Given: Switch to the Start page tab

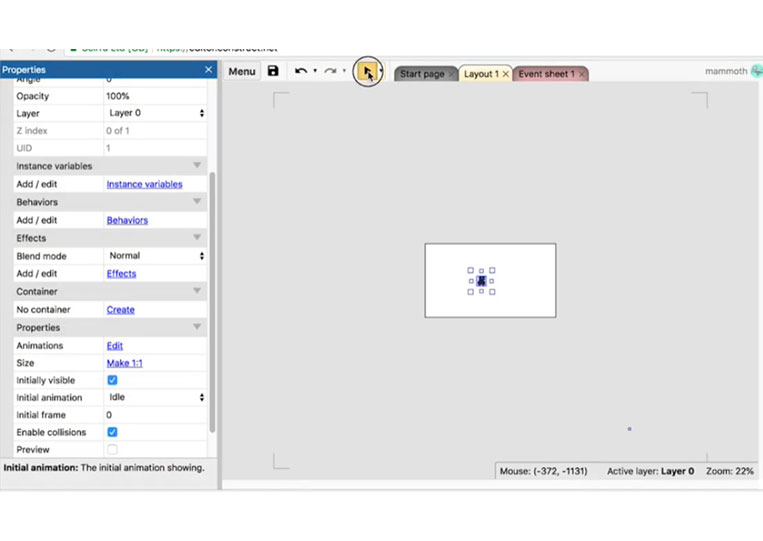Looking at the screenshot, I should [x=422, y=74].
